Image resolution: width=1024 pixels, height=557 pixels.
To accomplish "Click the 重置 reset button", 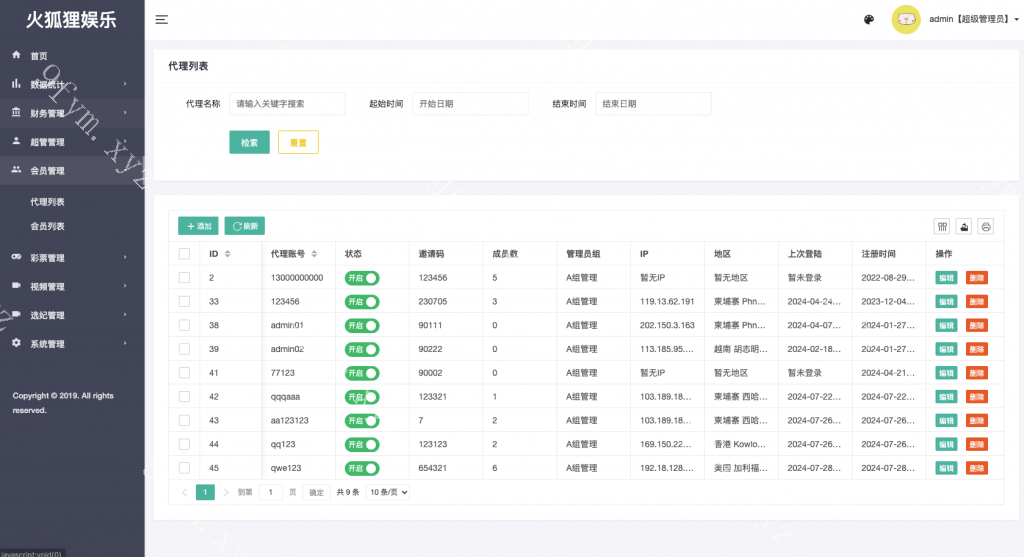I will pos(298,142).
